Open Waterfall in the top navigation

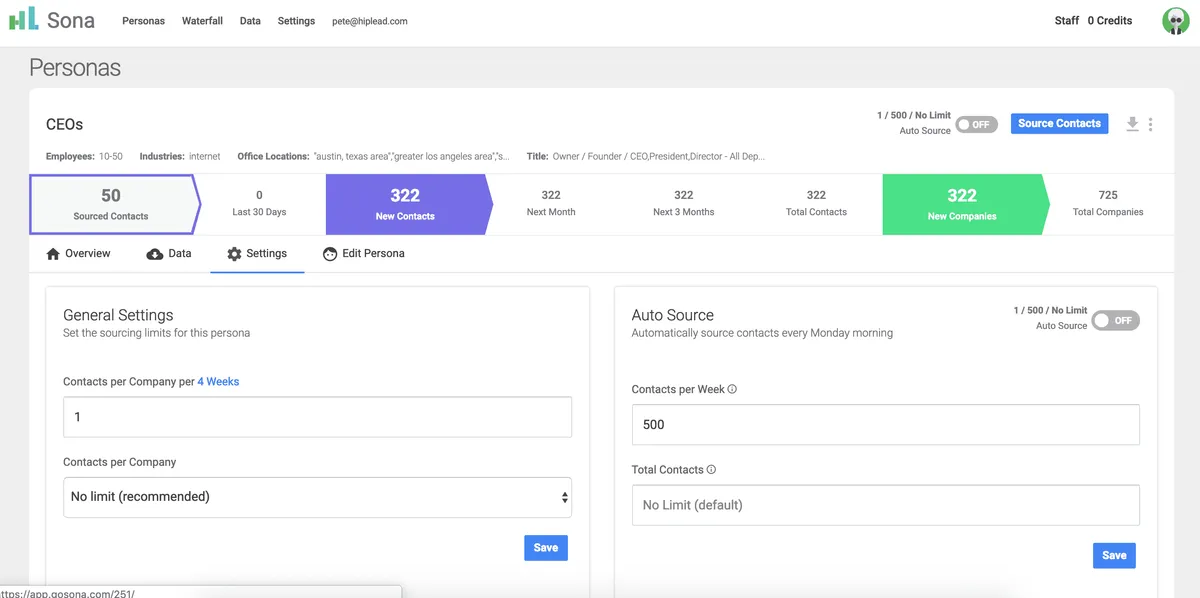[202, 21]
